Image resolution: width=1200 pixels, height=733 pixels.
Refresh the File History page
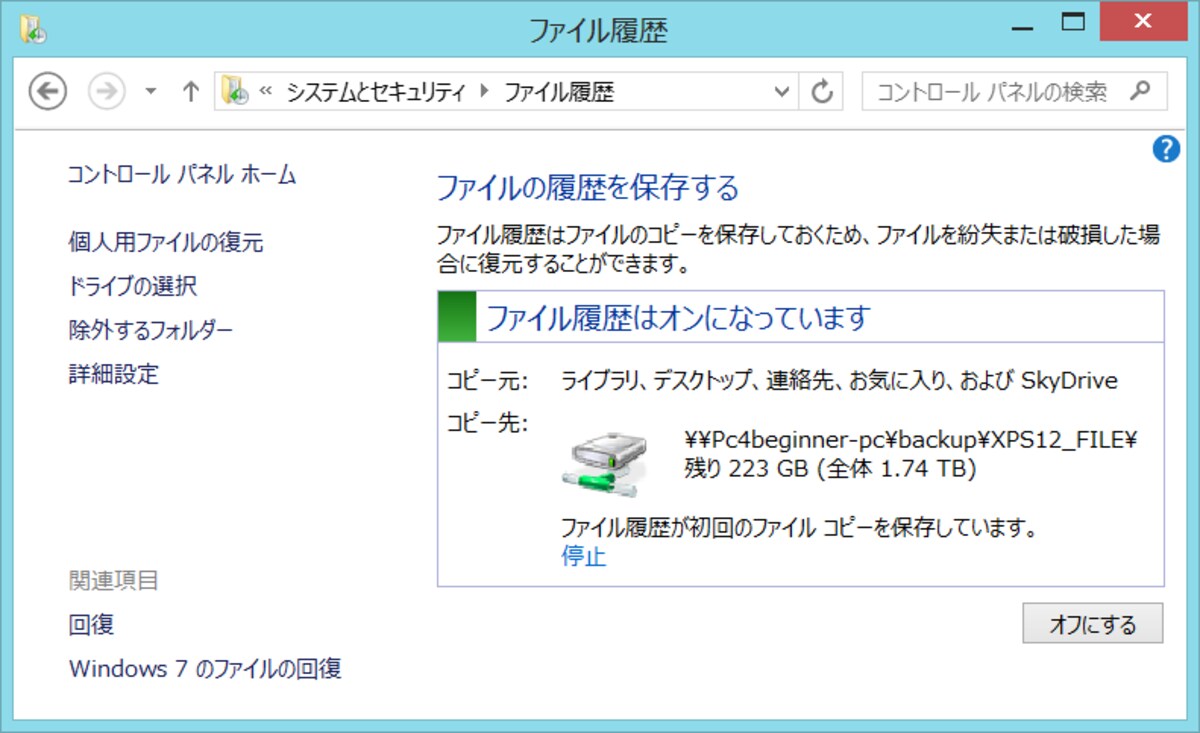point(821,92)
